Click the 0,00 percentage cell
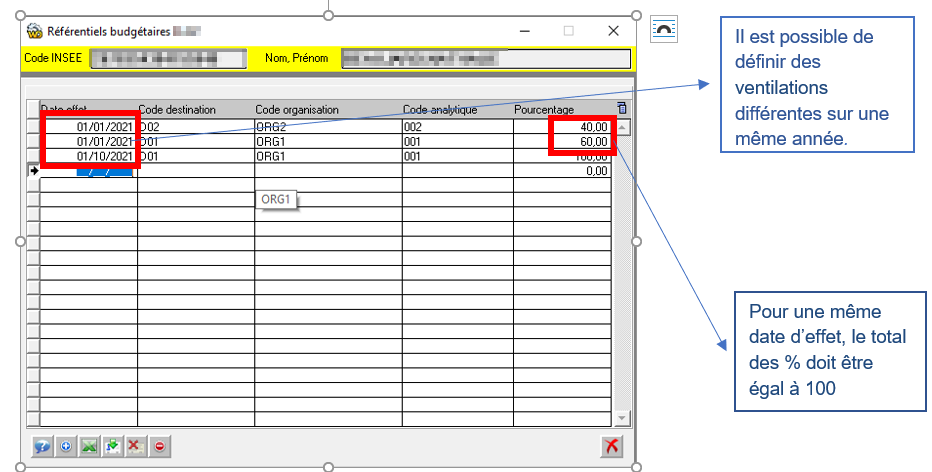This screenshot has width=932, height=472. pyautogui.click(x=562, y=171)
